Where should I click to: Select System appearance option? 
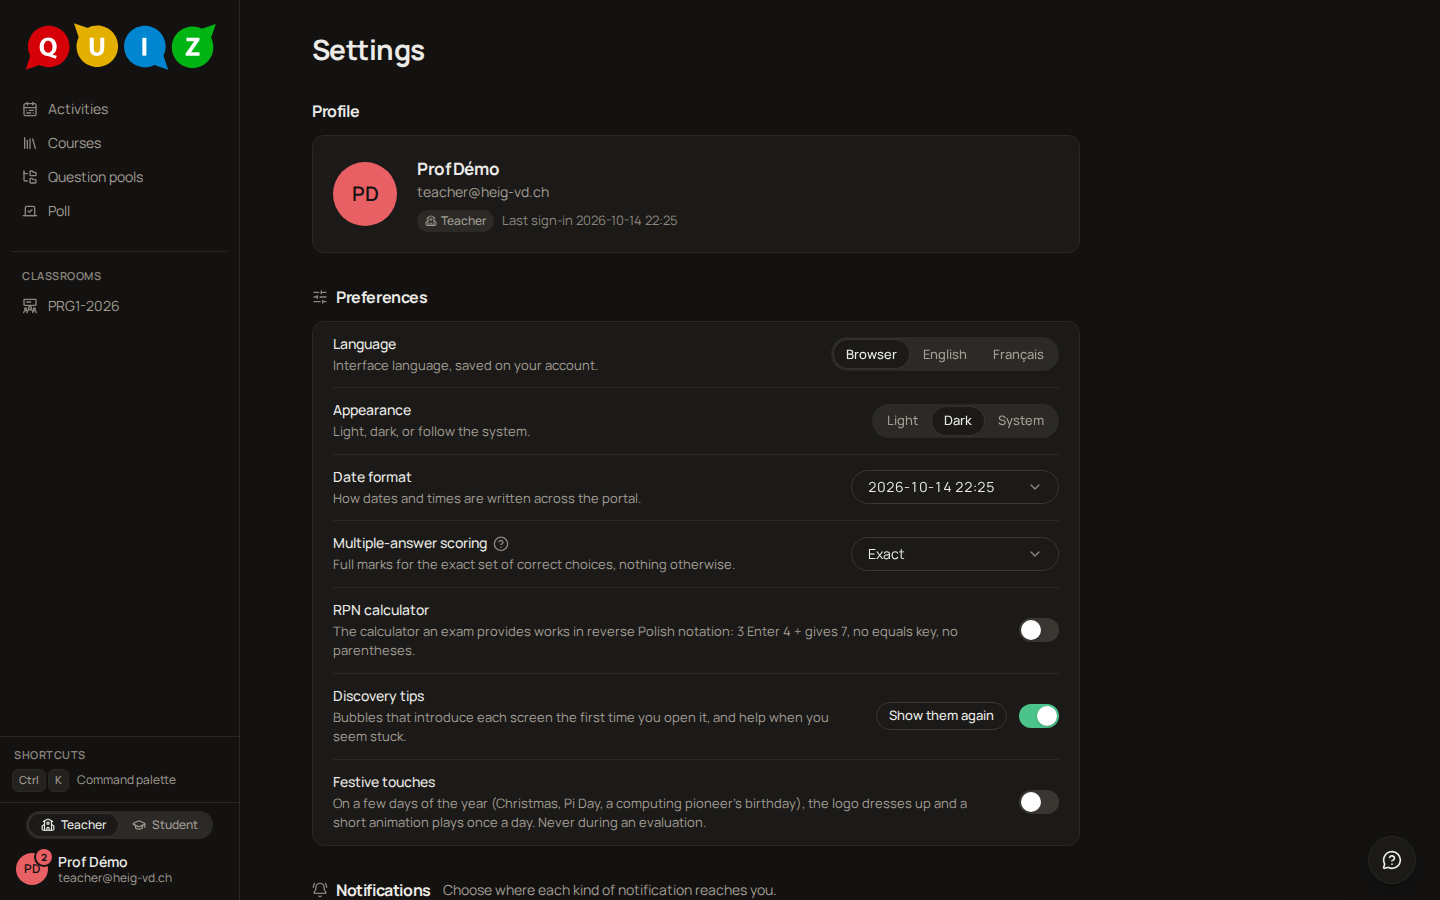(x=1021, y=421)
